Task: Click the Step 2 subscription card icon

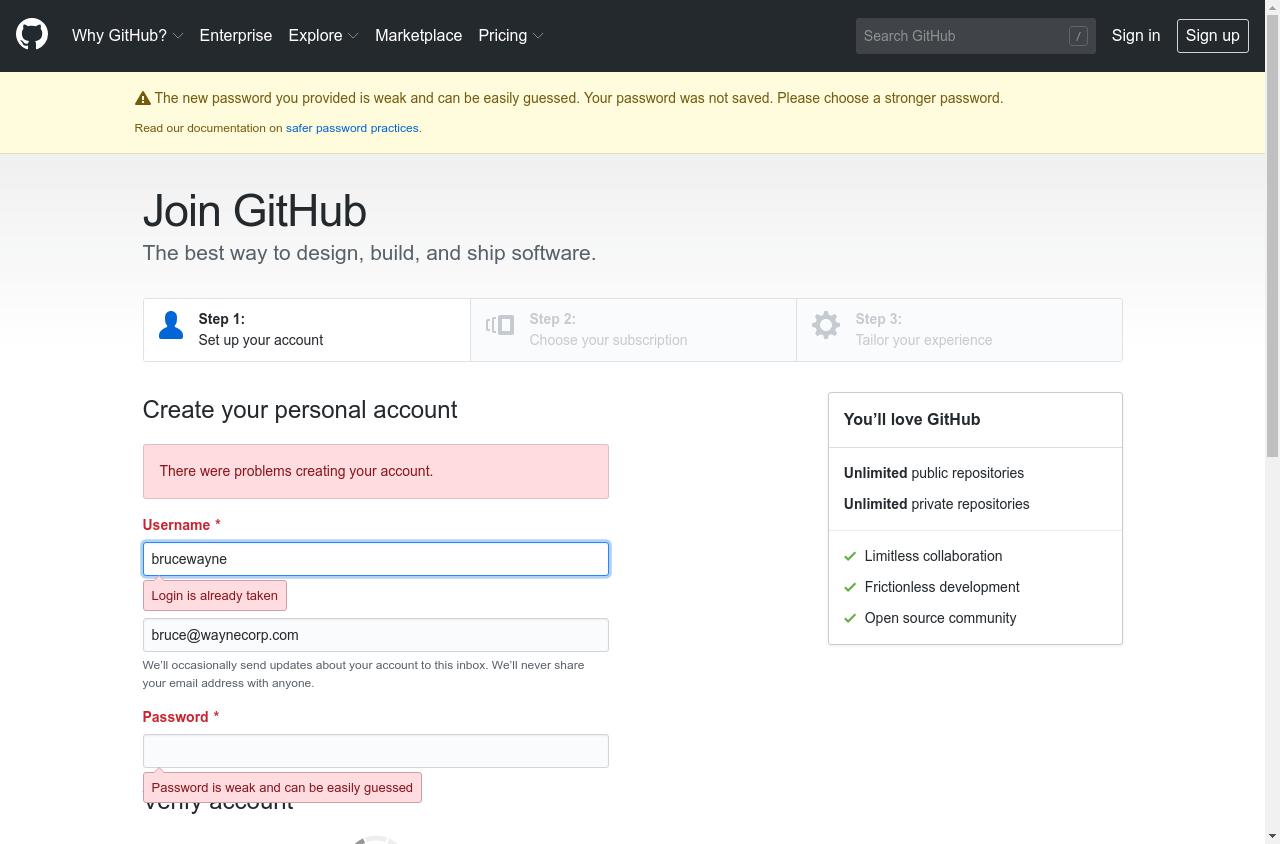Action: (499, 325)
